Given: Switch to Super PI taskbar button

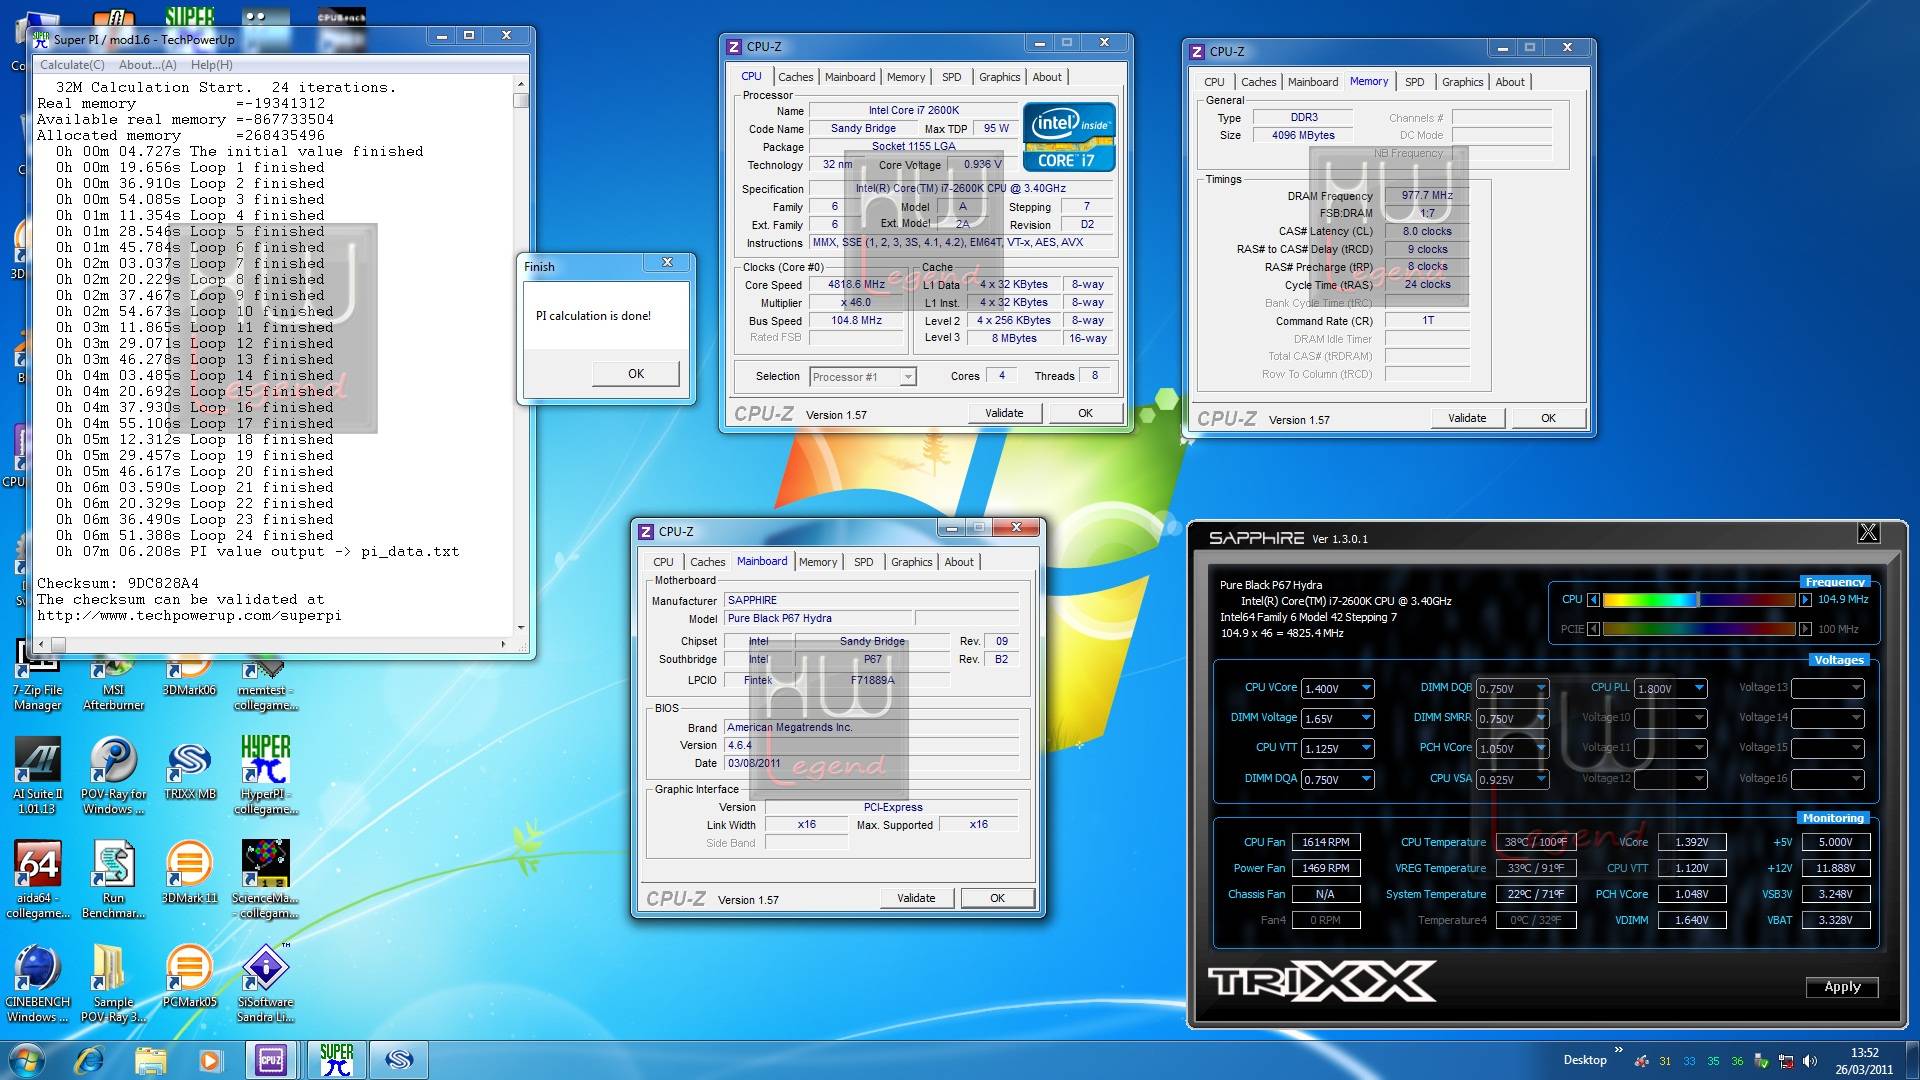Looking at the screenshot, I should (x=337, y=1060).
